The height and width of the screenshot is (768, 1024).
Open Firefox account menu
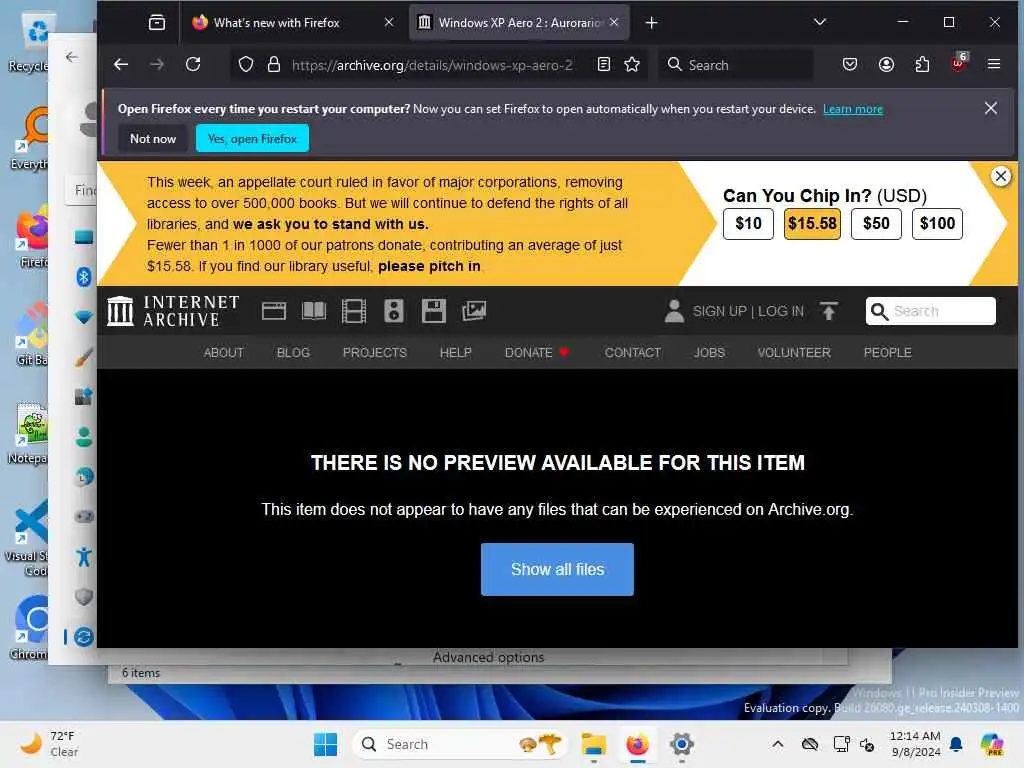click(886, 65)
